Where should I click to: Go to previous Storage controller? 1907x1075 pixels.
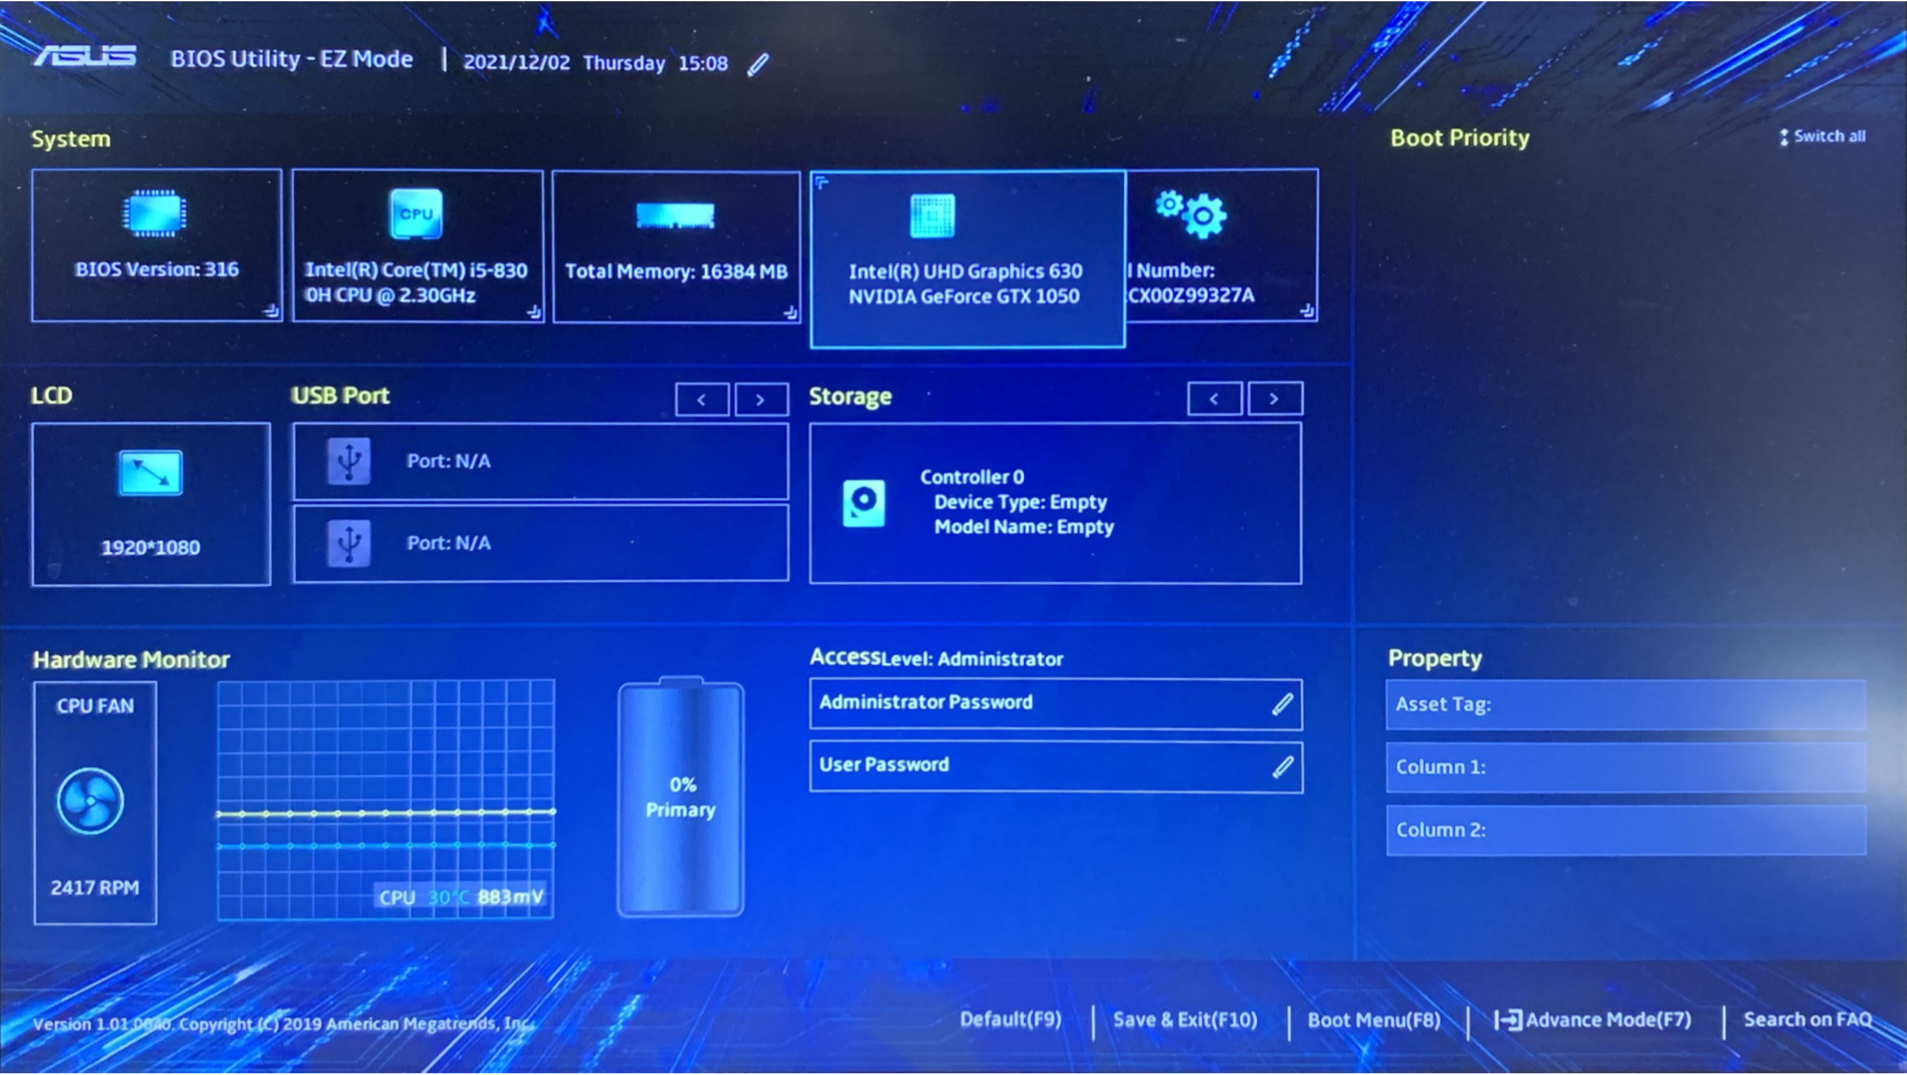1215,399
